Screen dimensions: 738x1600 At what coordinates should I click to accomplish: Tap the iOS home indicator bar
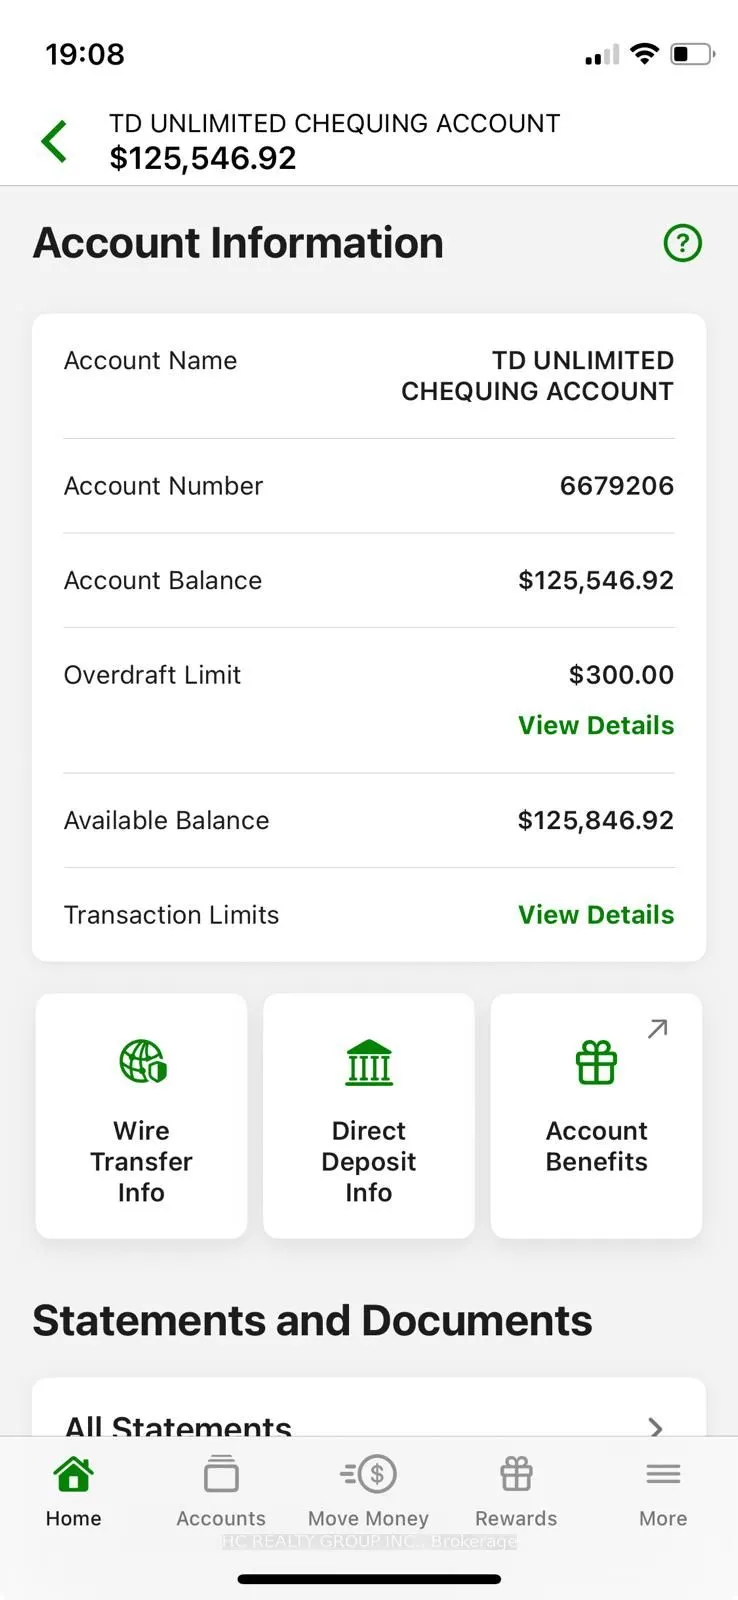(369, 1579)
